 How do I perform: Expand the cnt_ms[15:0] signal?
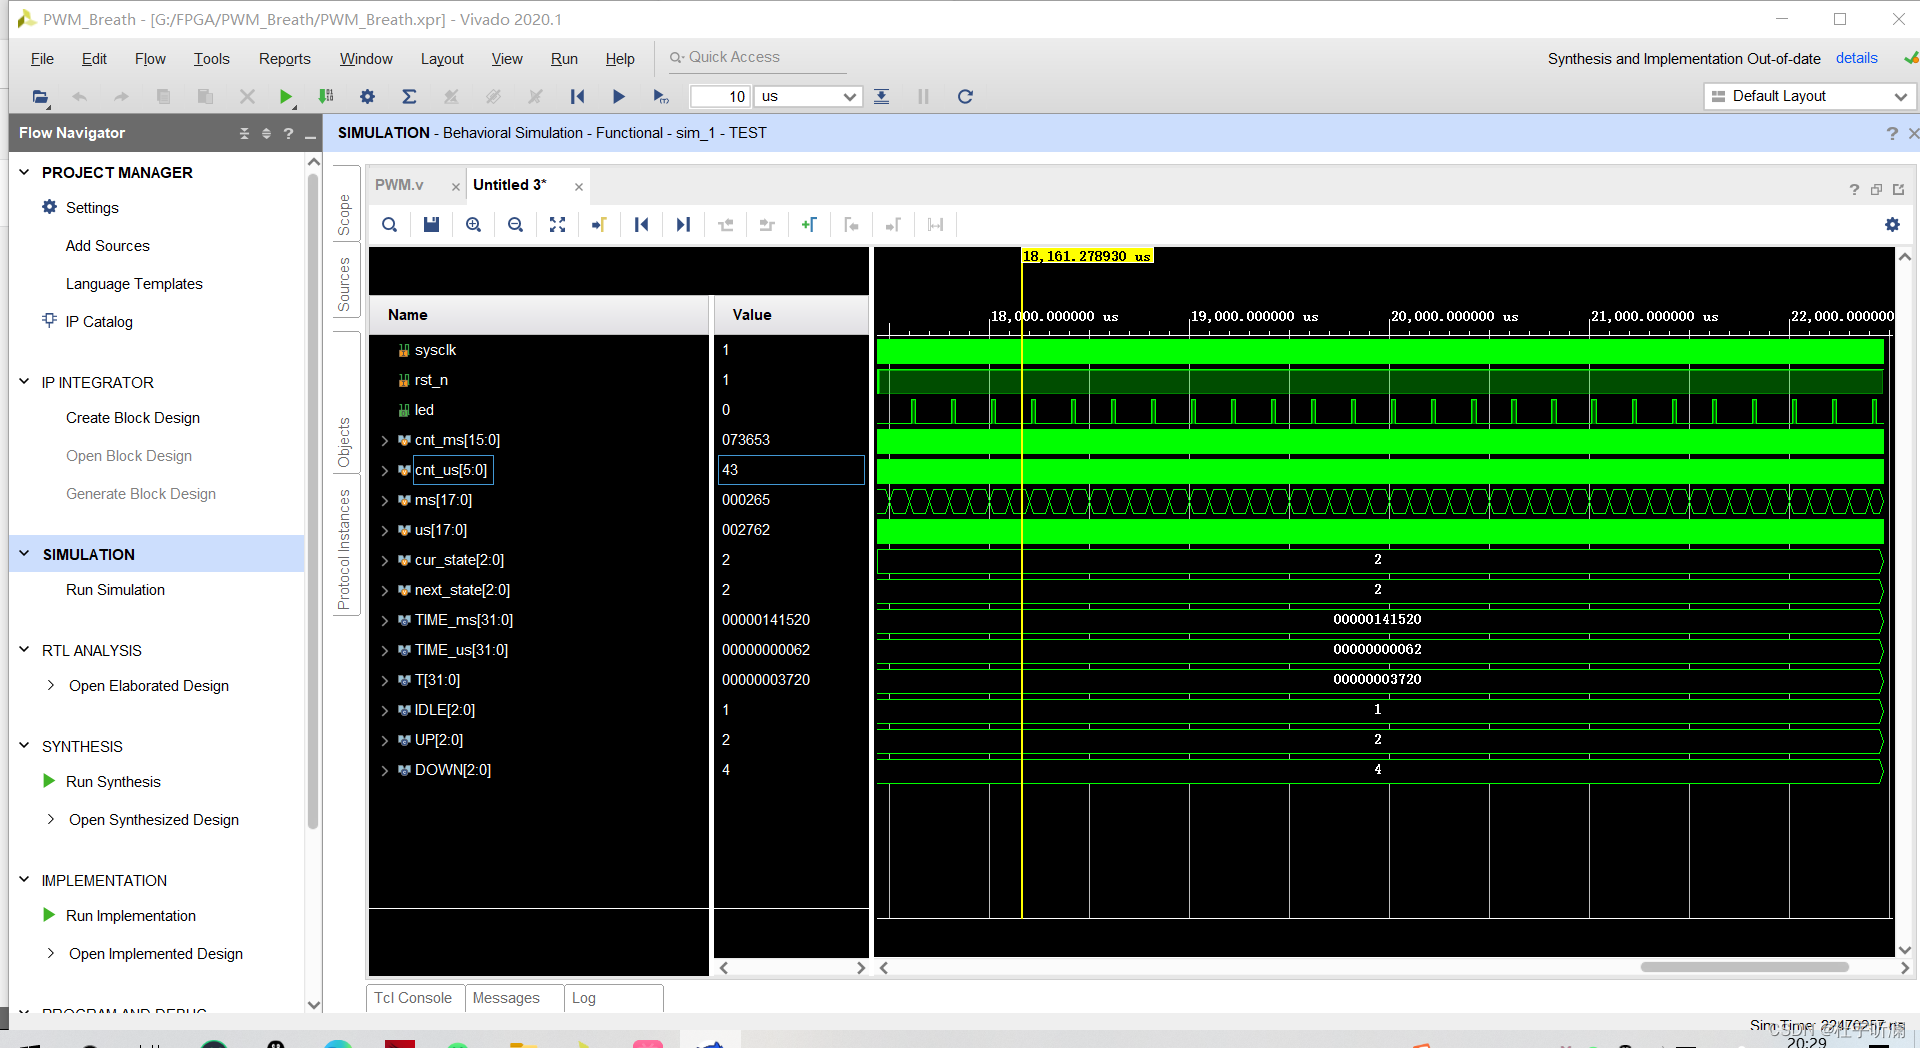coord(385,440)
